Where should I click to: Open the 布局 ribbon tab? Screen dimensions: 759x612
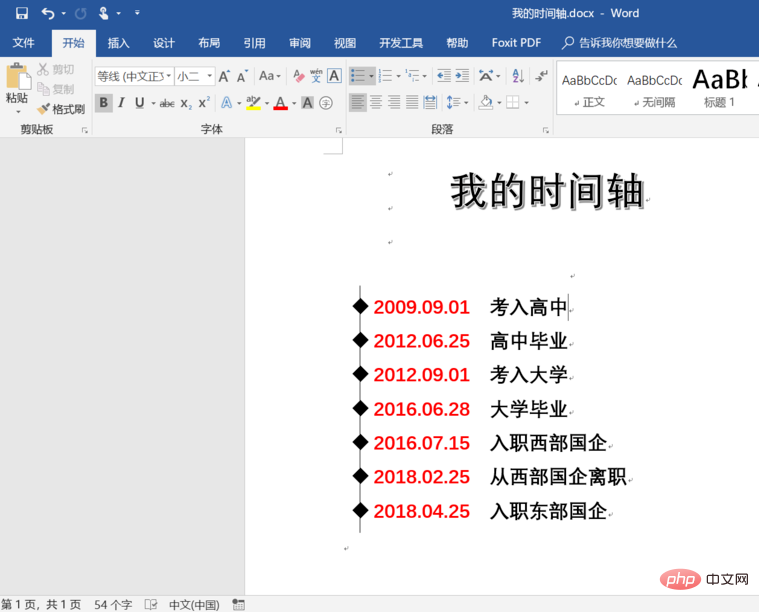209,43
